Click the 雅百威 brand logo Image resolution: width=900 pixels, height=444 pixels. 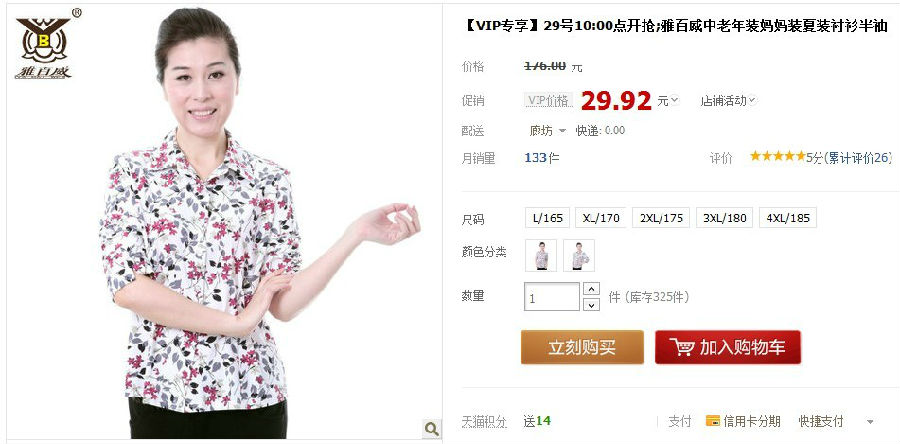[47, 44]
